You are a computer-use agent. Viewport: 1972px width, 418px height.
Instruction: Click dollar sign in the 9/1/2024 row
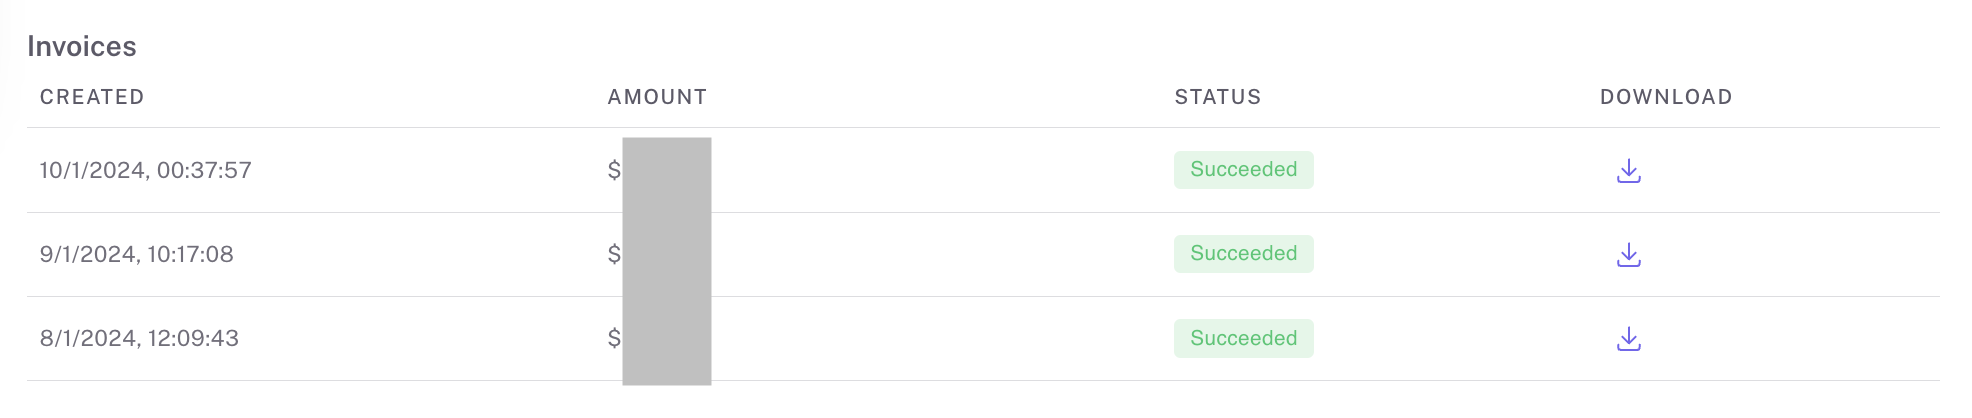(x=614, y=254)
